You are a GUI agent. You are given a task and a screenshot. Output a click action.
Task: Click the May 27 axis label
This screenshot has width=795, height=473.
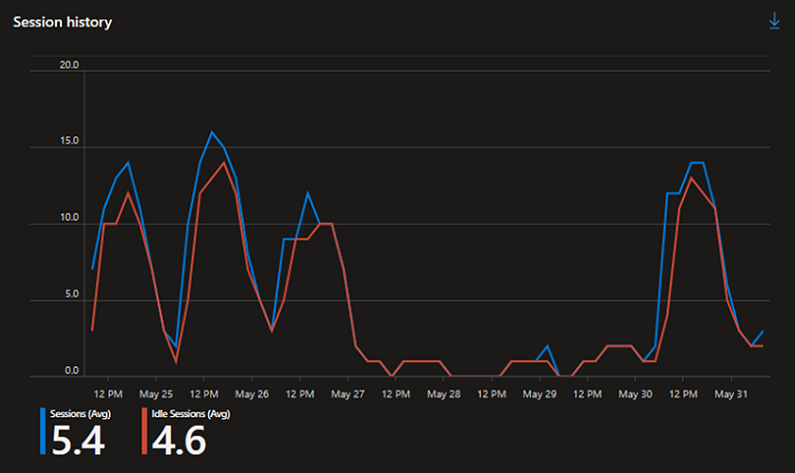[x=347, y=394]
